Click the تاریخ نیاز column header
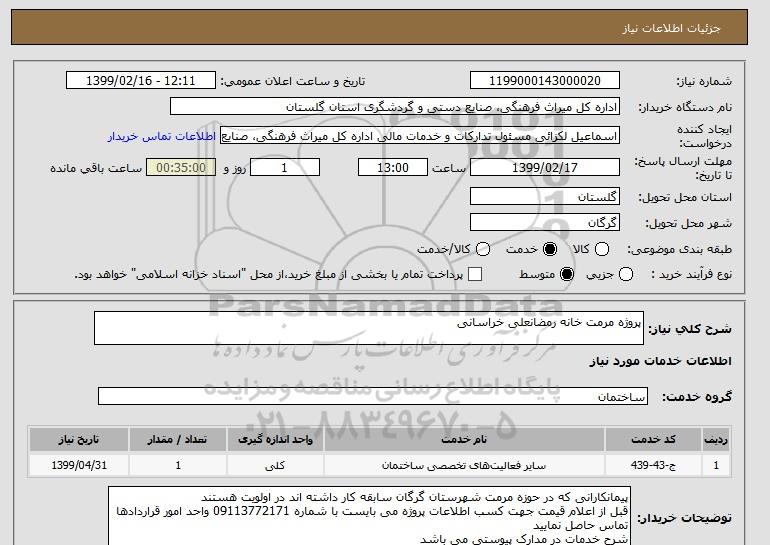This screenshot has width=770, height=545. click(x=79, y=439)
